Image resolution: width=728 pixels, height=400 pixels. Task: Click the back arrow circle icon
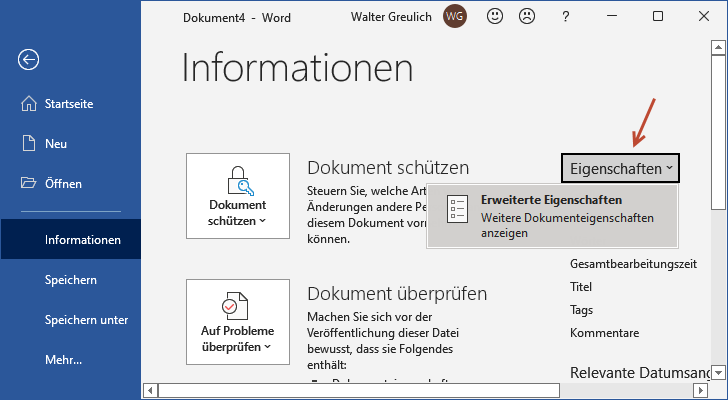(28, 60)
